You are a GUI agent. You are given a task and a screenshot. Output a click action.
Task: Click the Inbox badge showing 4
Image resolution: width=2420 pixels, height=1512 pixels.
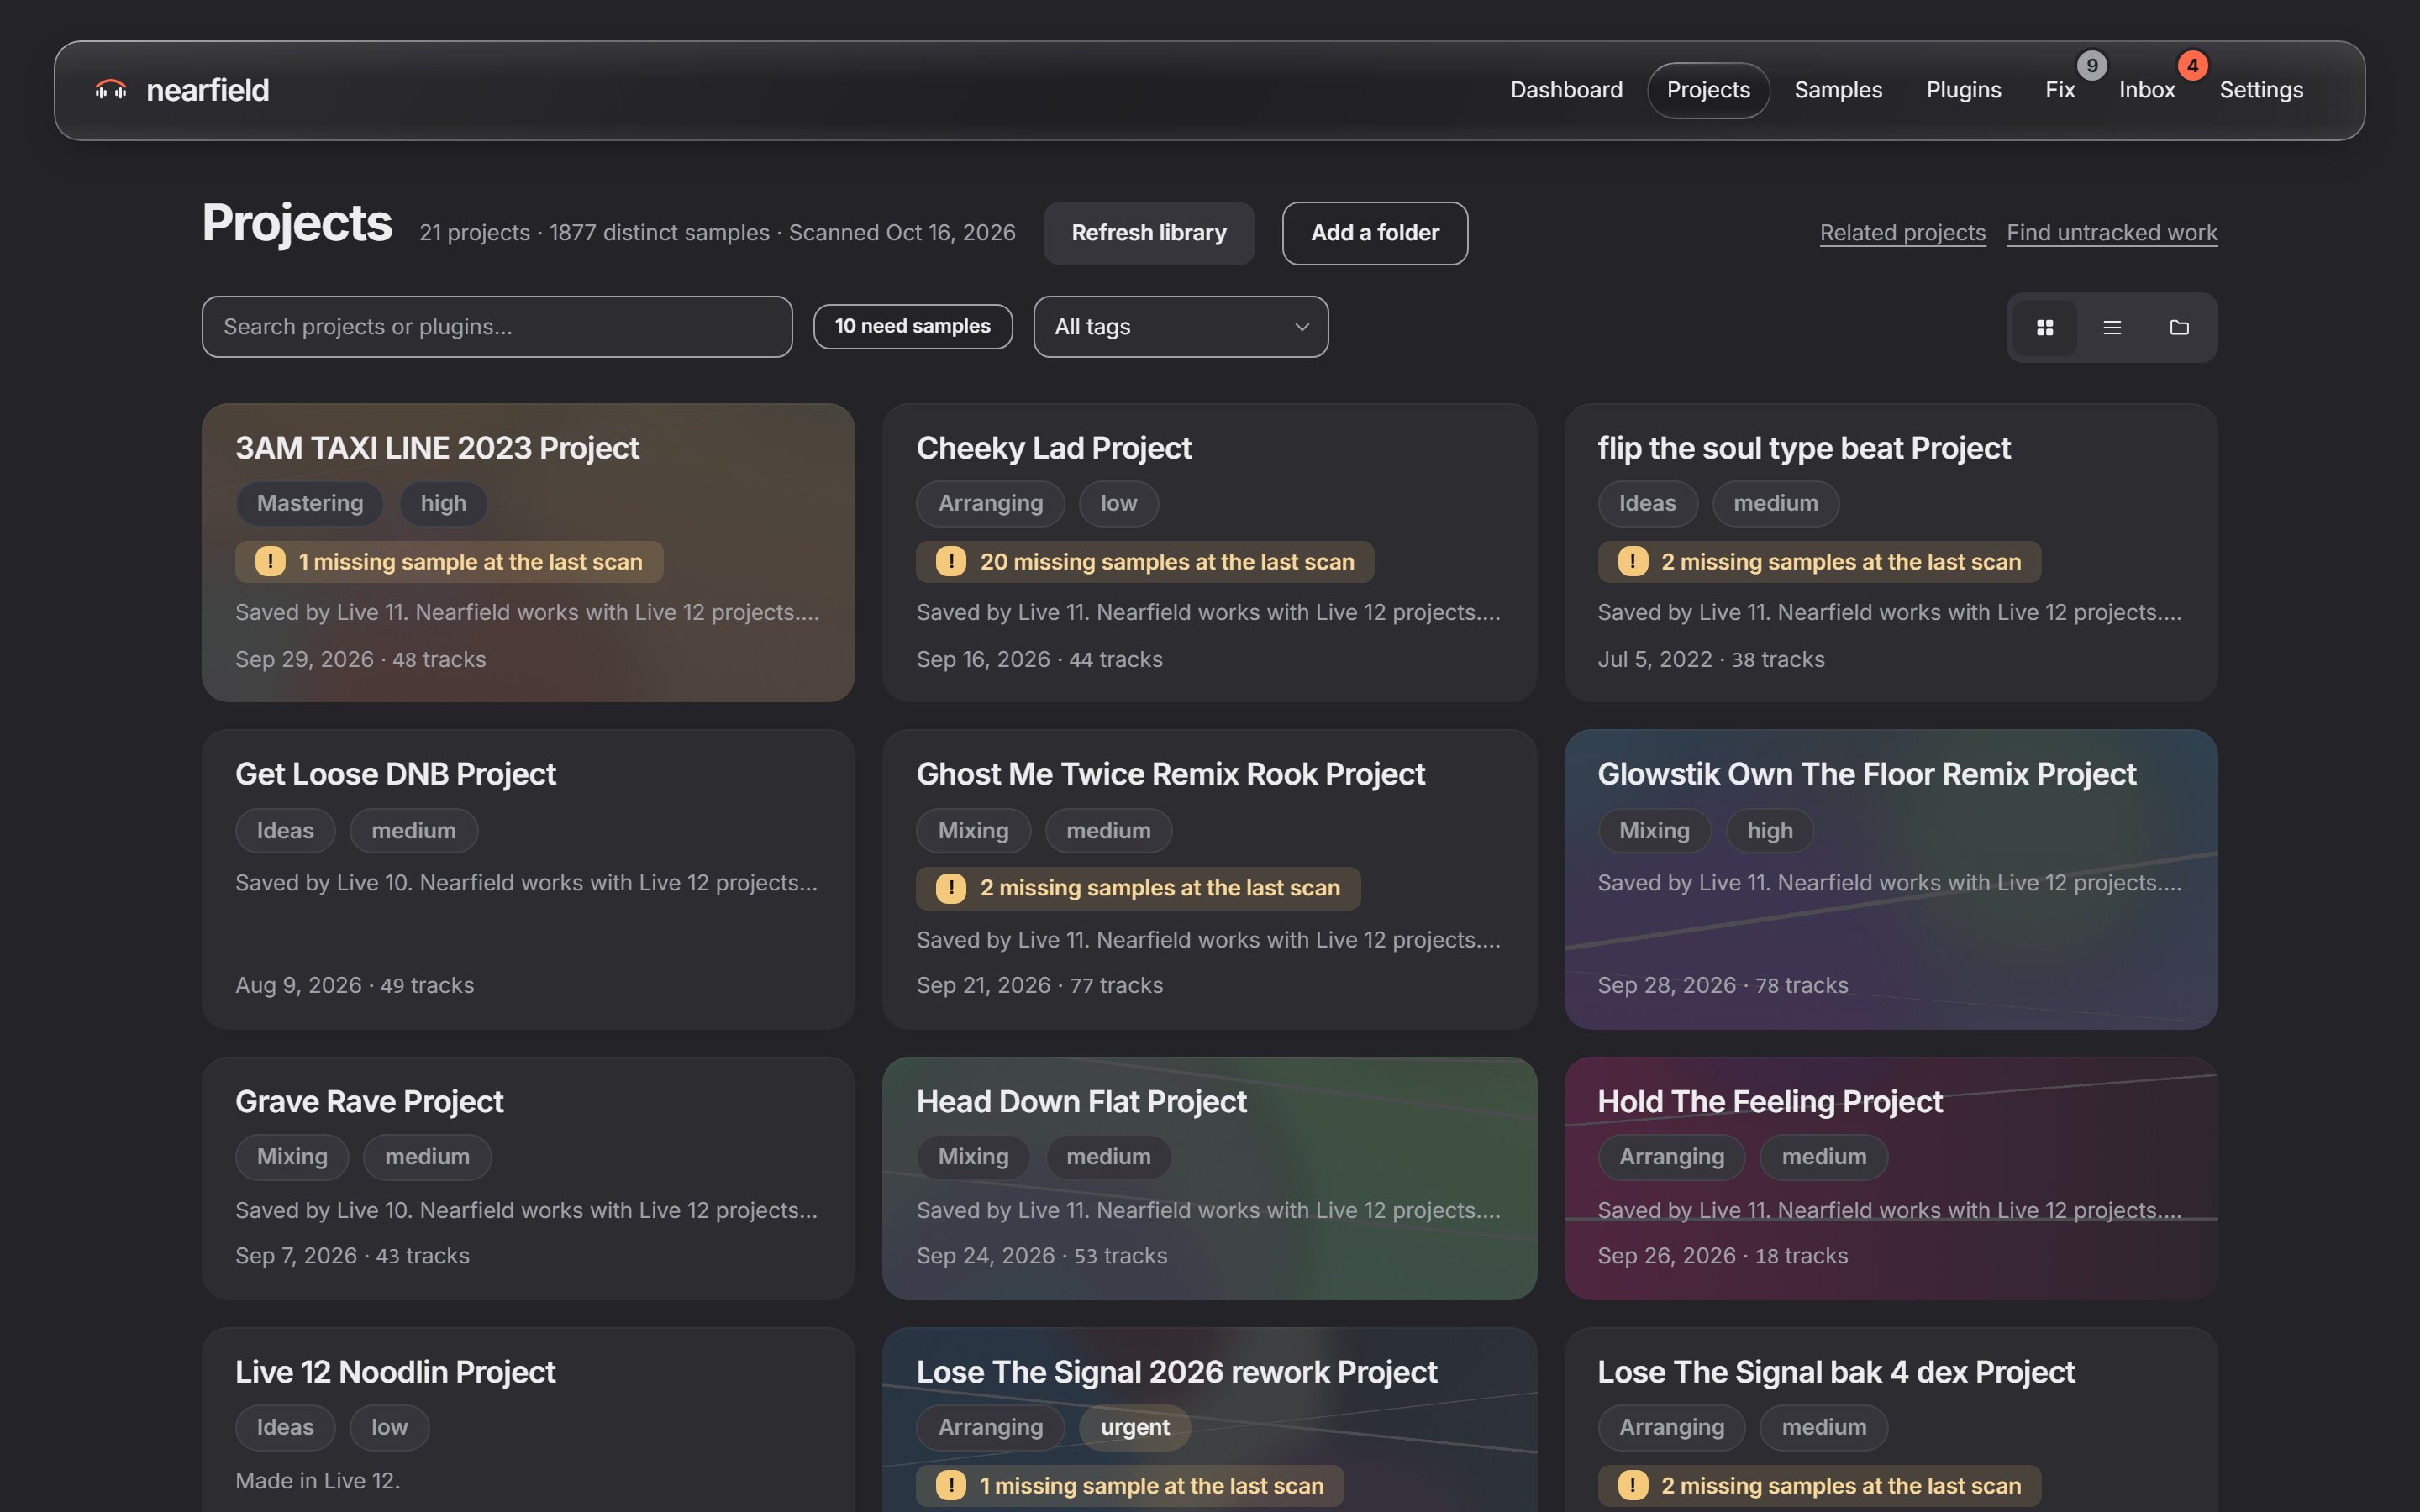pos(2192,66)
